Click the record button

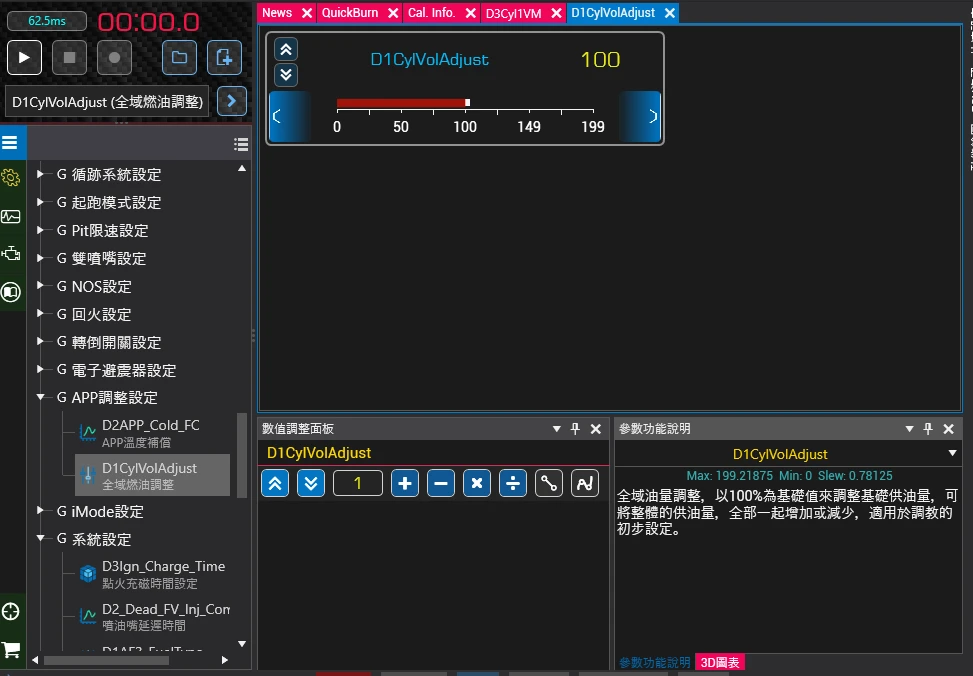114,58
